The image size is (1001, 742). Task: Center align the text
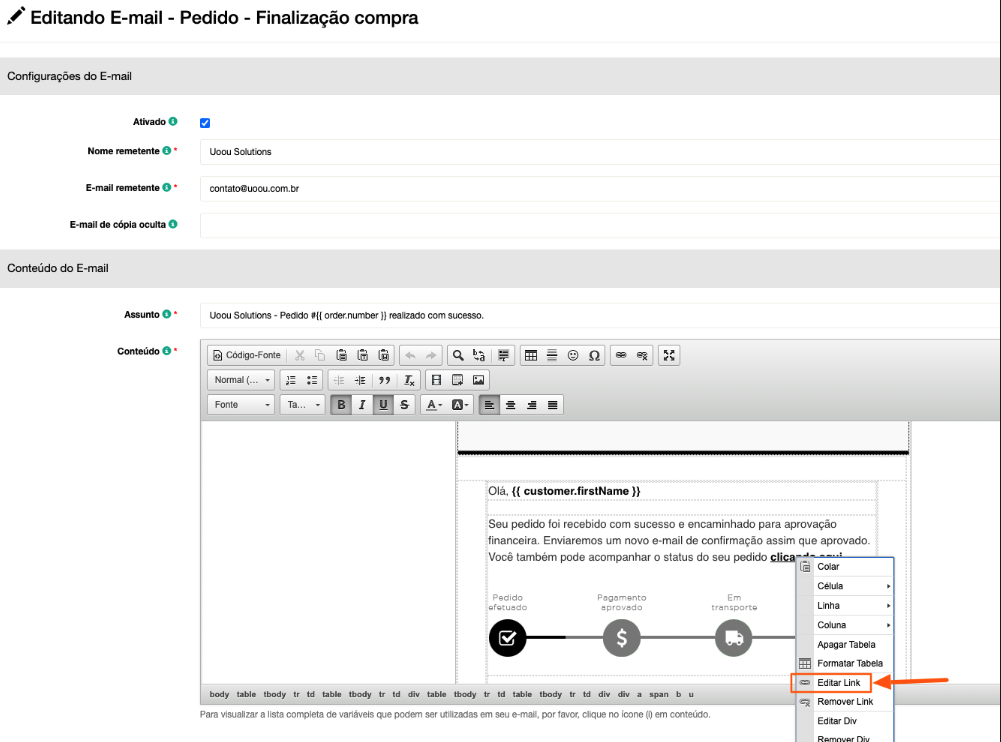510,405
